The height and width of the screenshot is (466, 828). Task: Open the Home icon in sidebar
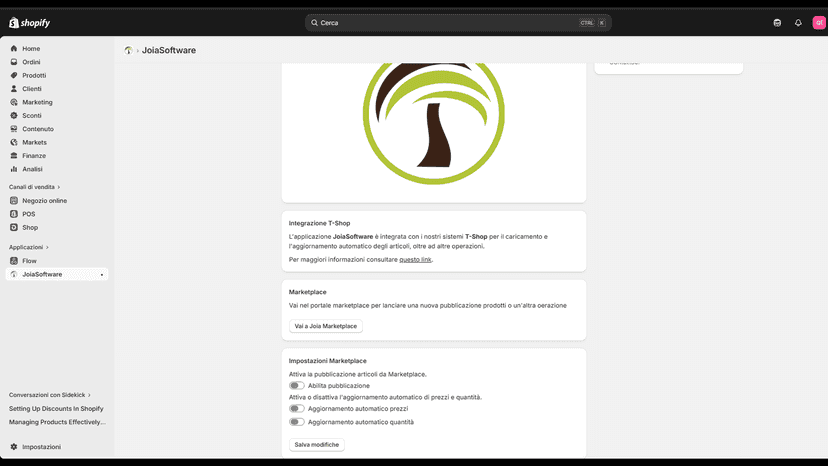(x=14, y=48)
